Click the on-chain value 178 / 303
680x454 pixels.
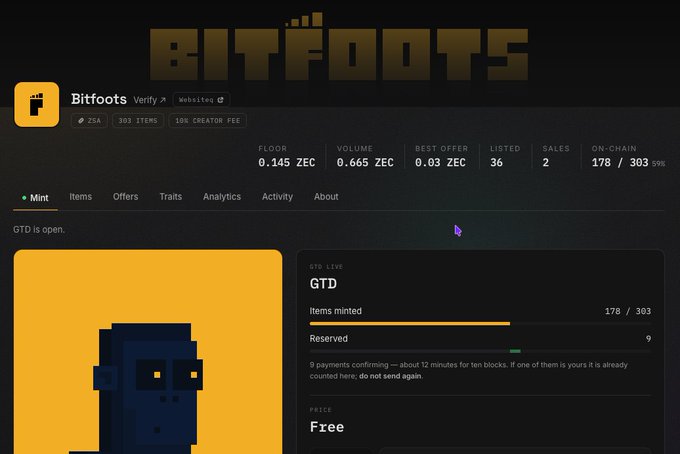(620, 163)
